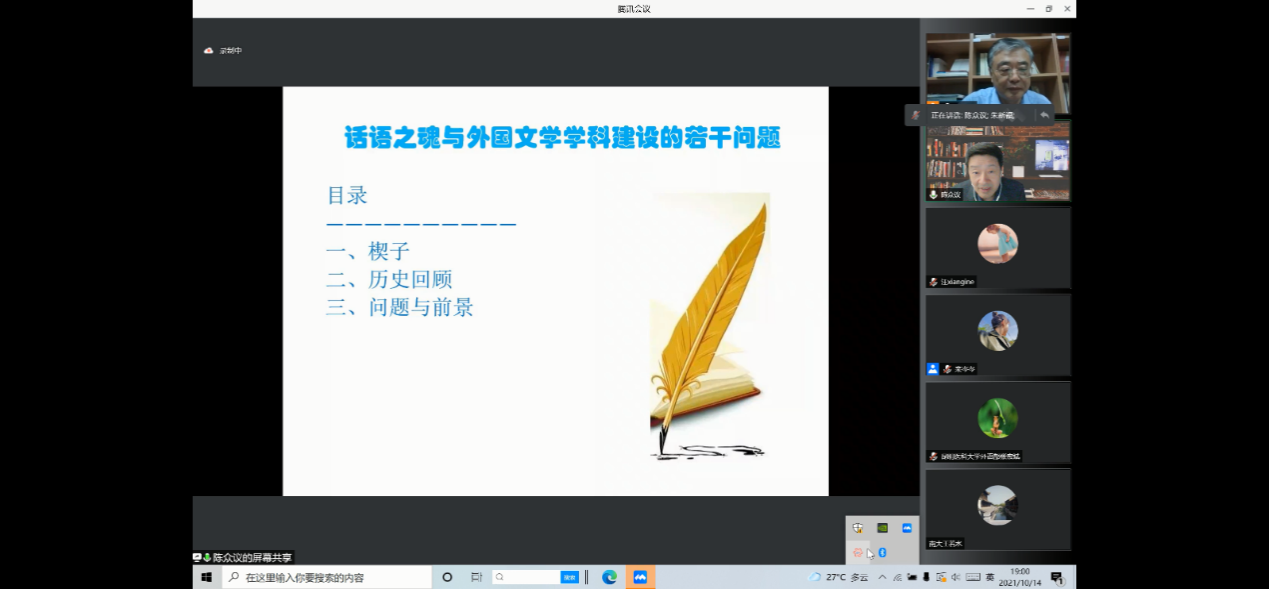The height and width of the screenshot is (589, 1269).
Task: Toggle the input language indicator 英
Action: click(990, 577)
